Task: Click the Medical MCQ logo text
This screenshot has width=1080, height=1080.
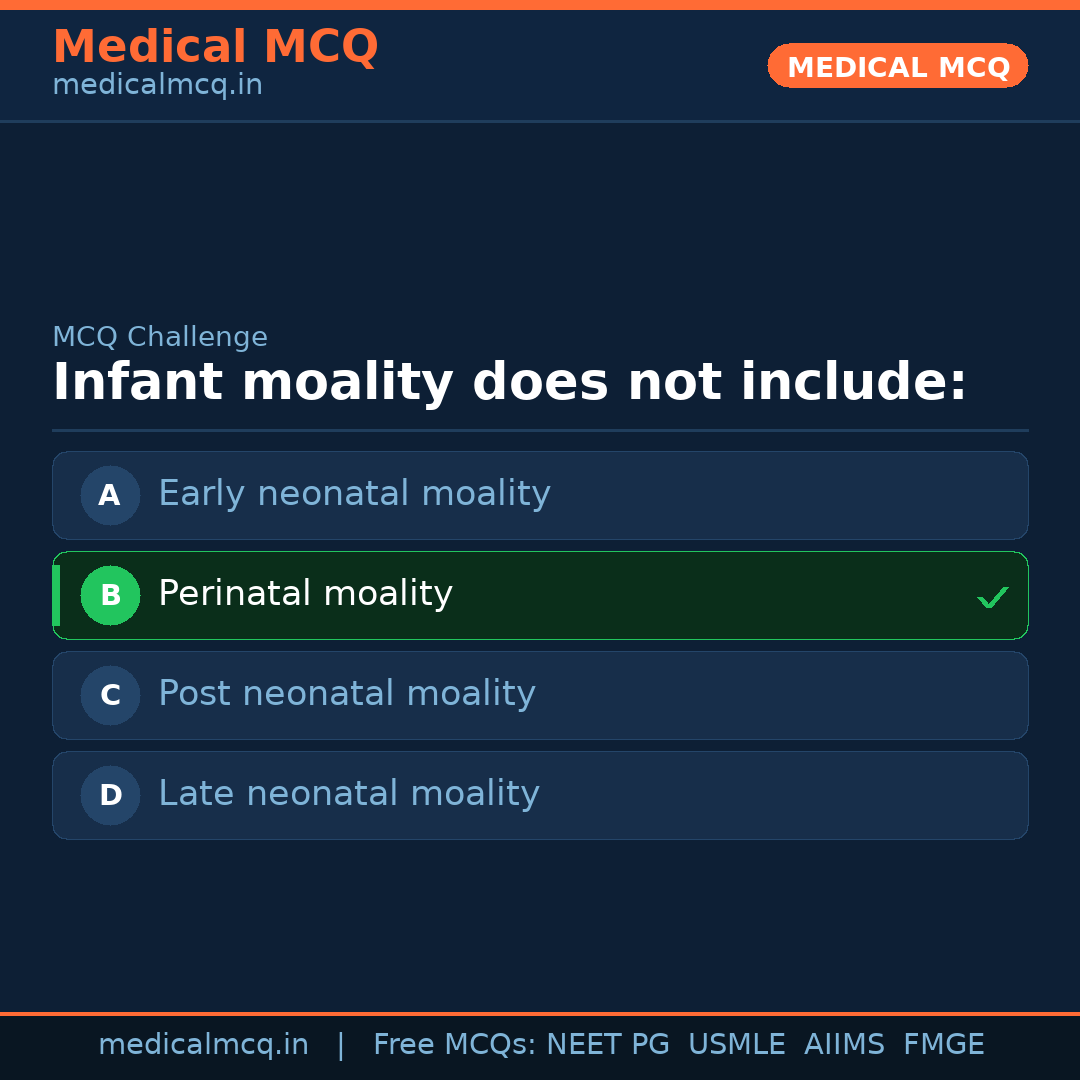Action: 216,46
